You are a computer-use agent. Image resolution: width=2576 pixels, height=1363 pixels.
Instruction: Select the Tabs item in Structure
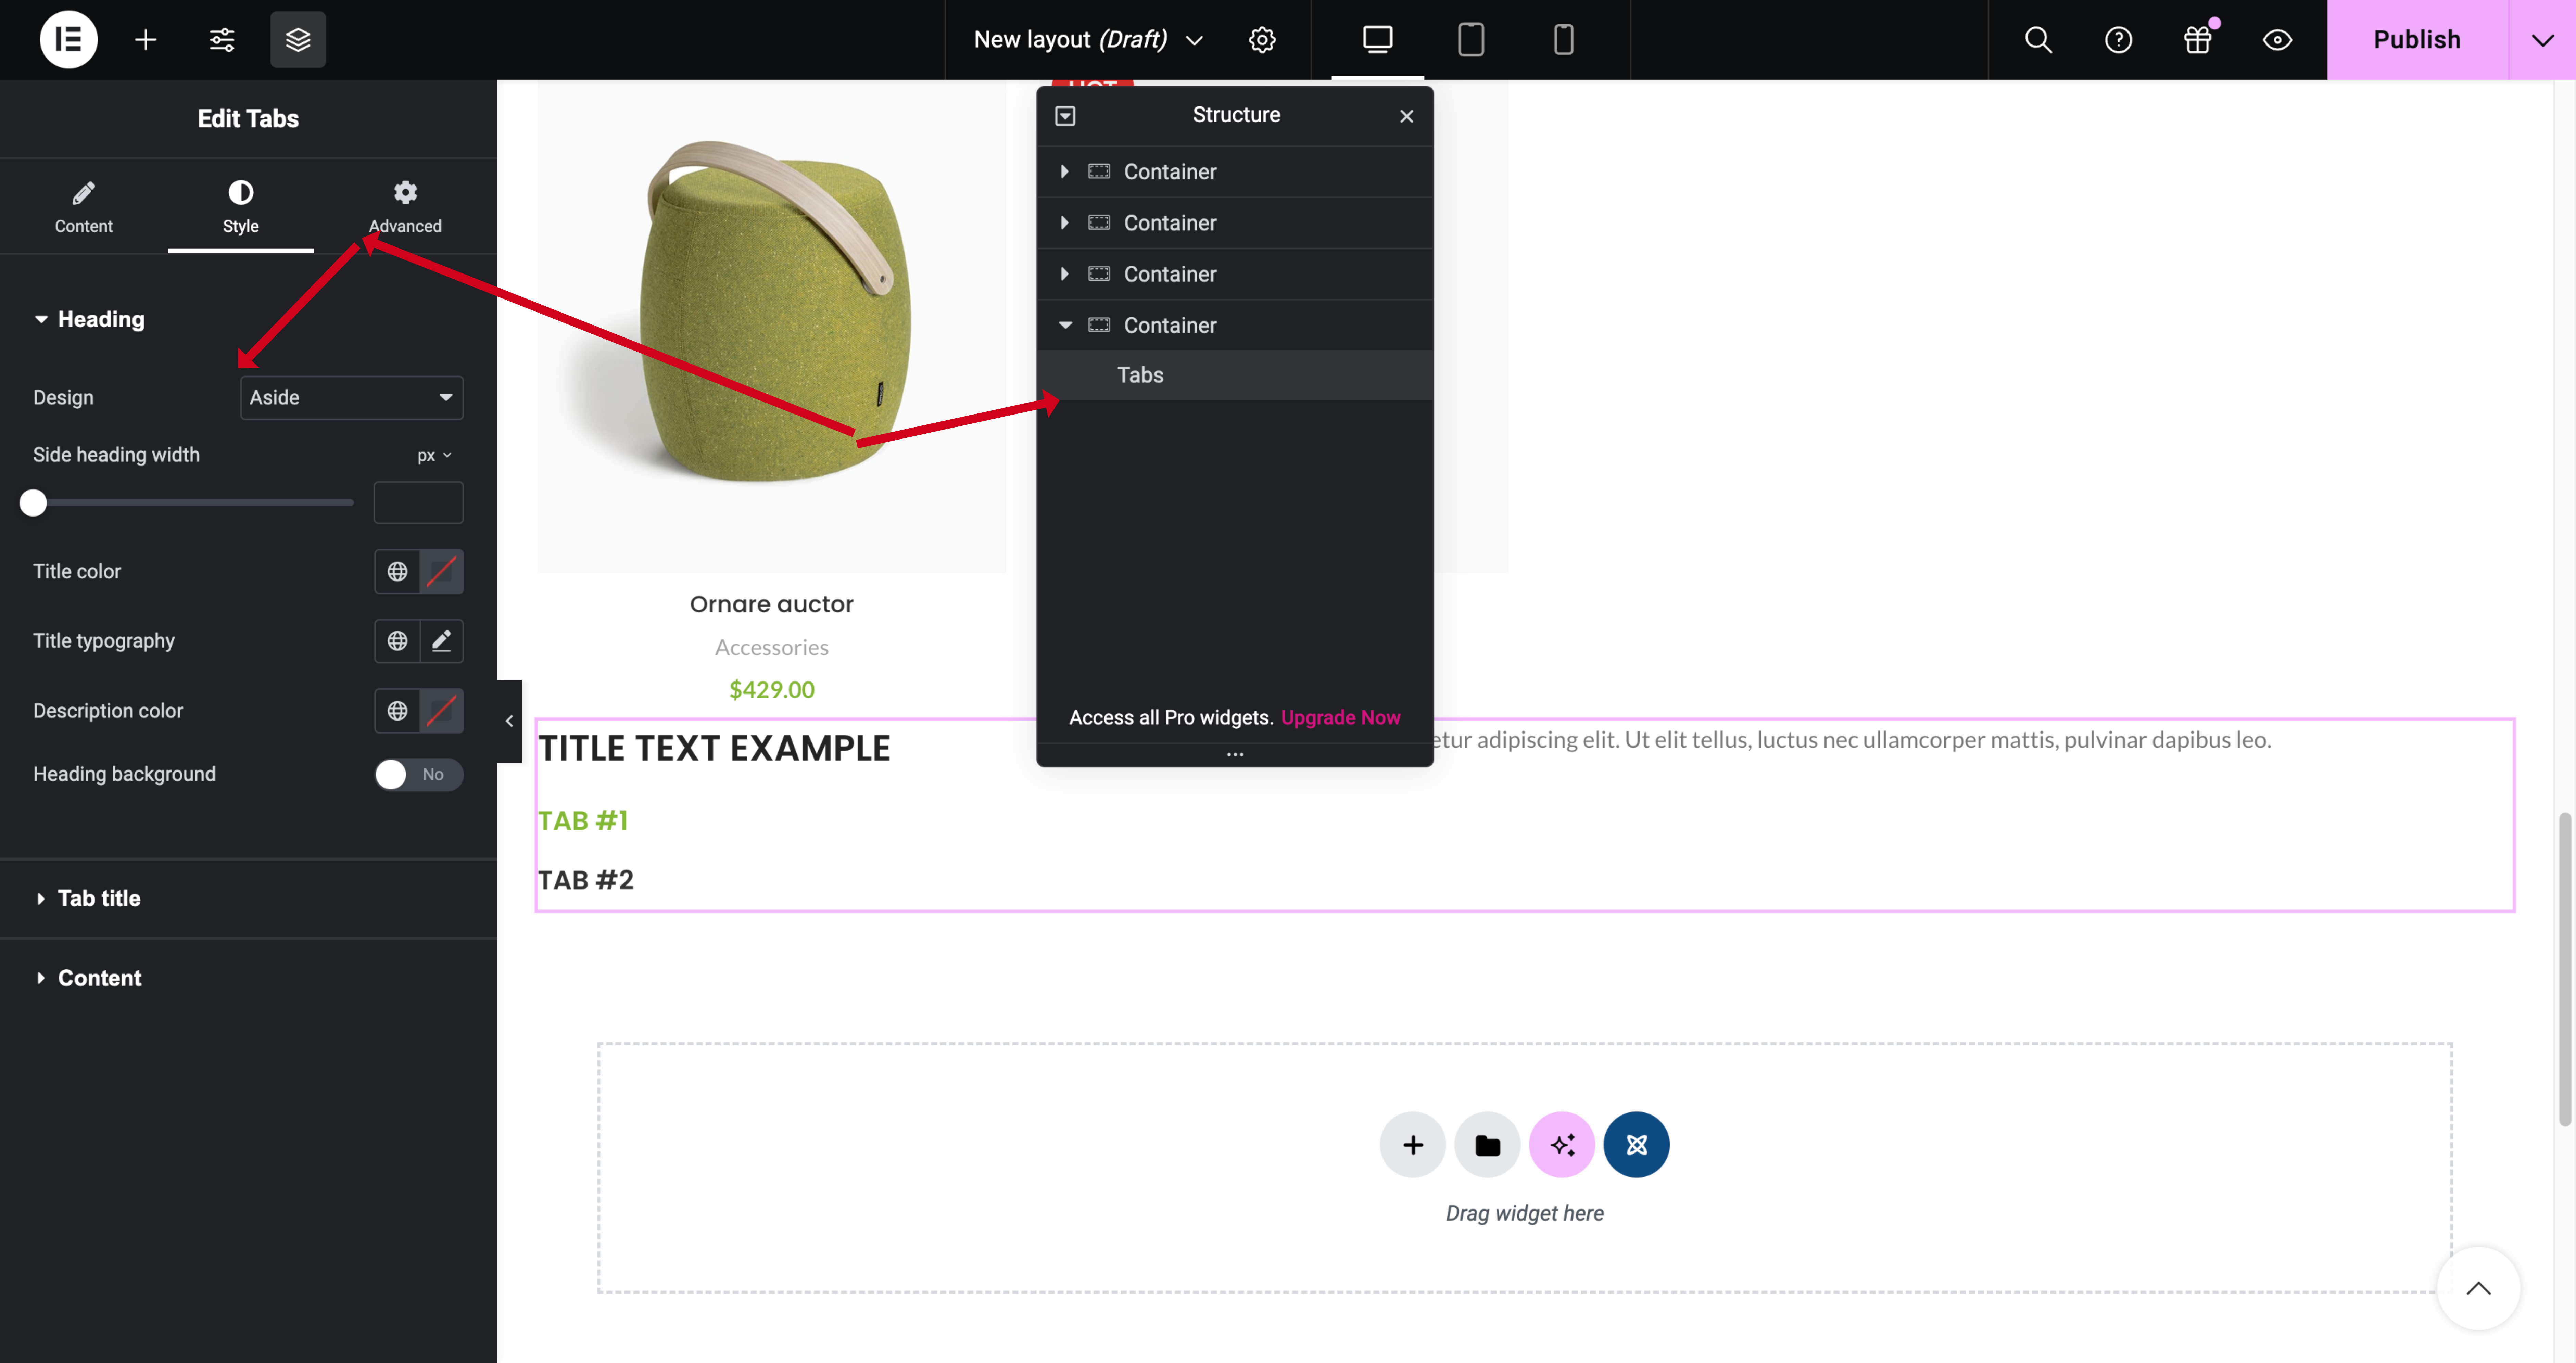click(1235, 375)
